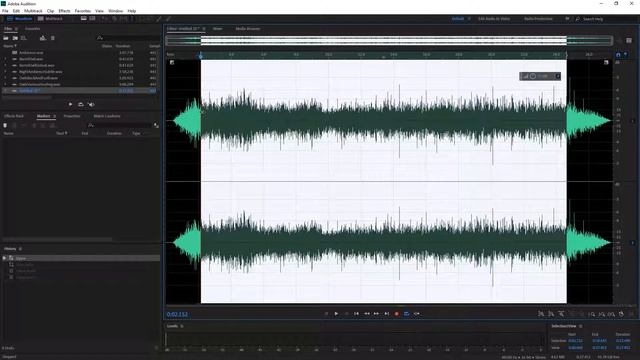640x360 pixels.
Task: Open the Favorites menu
Action: click(x=82, y=11)
